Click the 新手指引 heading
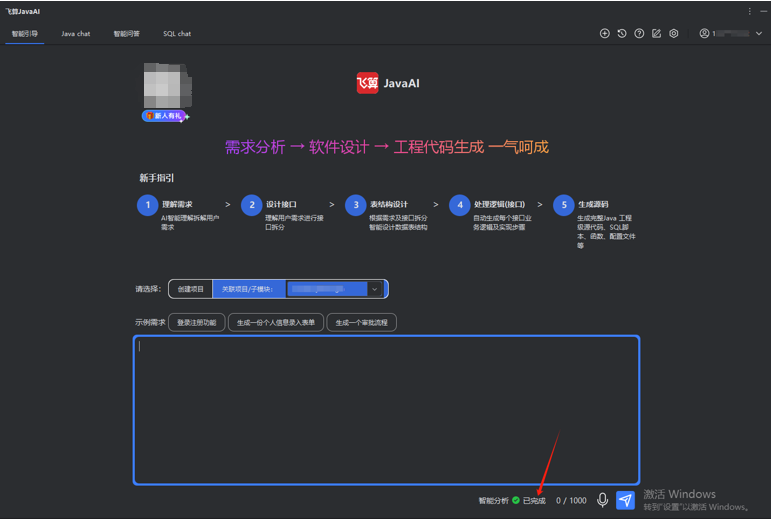Screen dimensions: 771x519 156,178
